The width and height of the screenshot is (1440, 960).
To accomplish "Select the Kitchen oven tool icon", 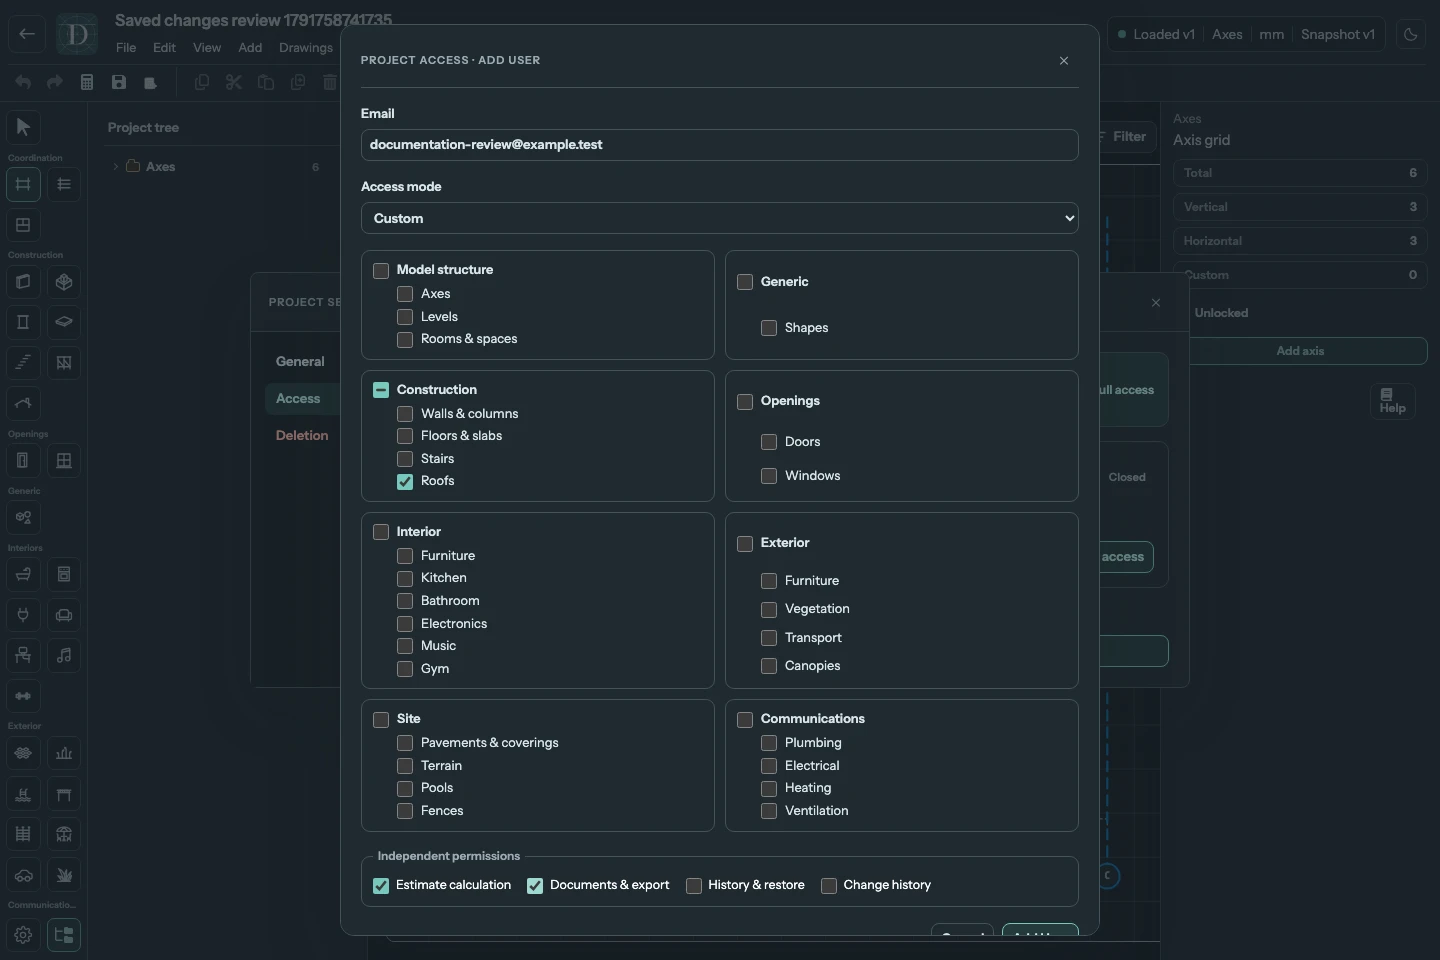I will tap(64, 574).
